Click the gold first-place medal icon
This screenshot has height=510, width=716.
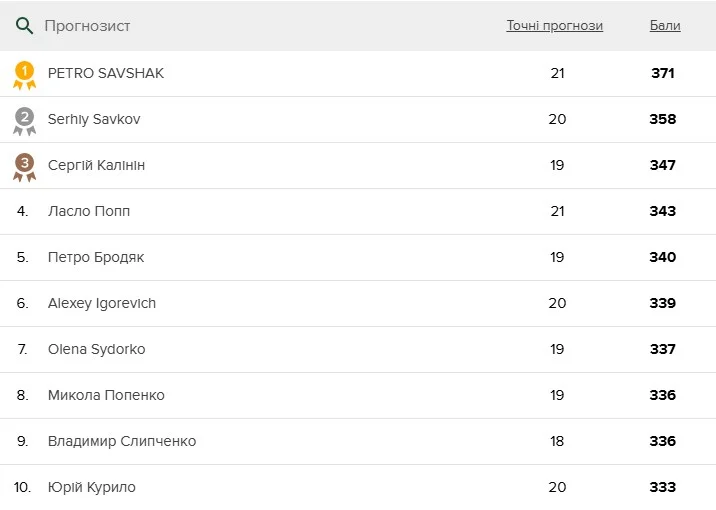click(x=24, y=75)
